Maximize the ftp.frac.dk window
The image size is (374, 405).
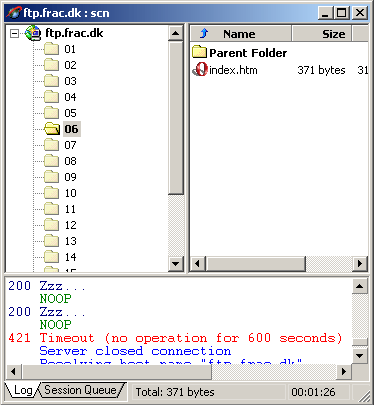point(342,13)
